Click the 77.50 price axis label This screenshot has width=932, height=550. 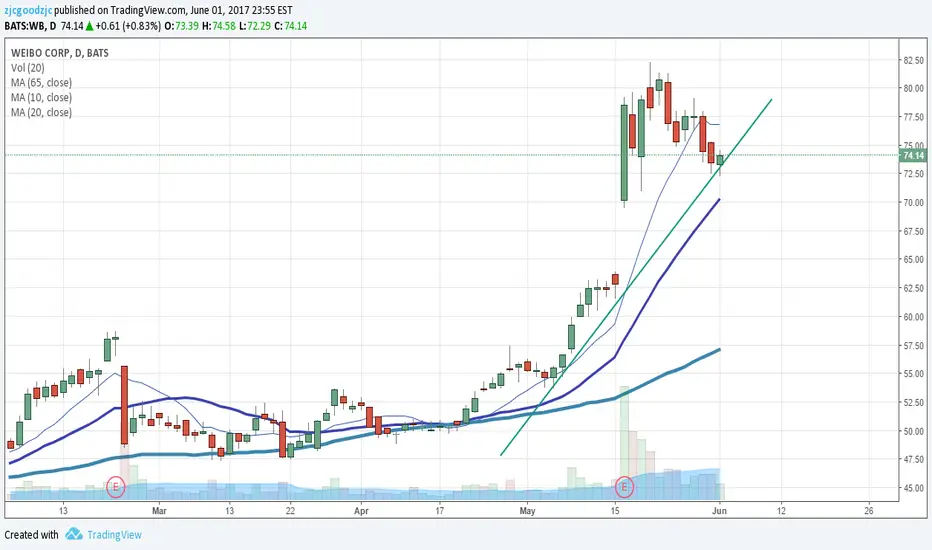[x=914, y=117]
